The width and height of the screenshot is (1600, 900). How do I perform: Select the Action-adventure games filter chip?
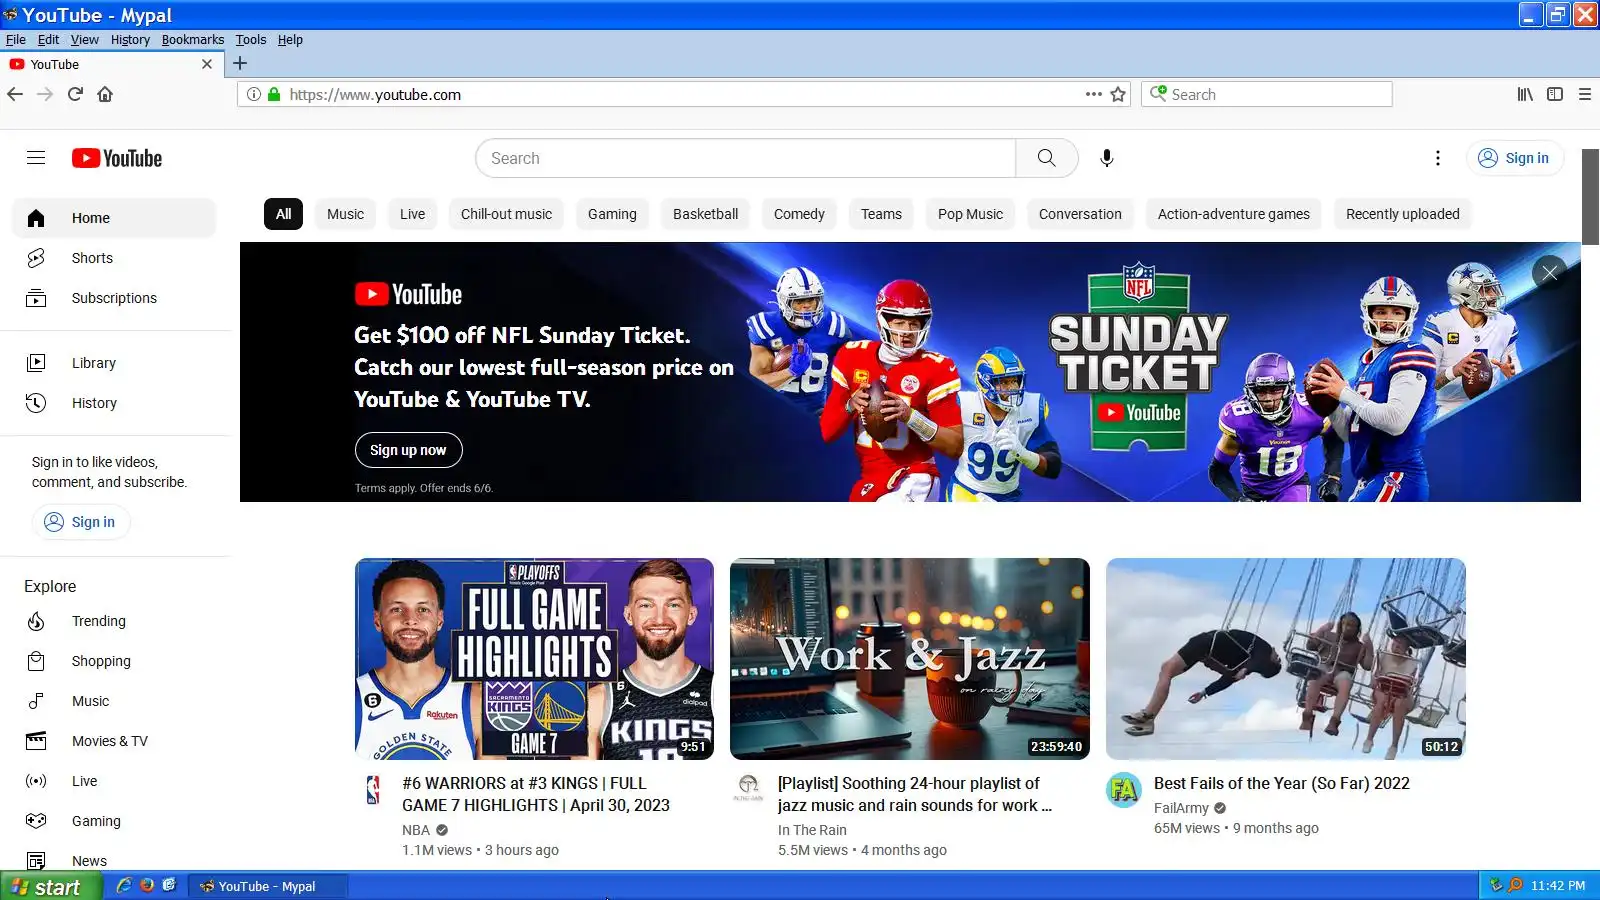[1234, 214]
